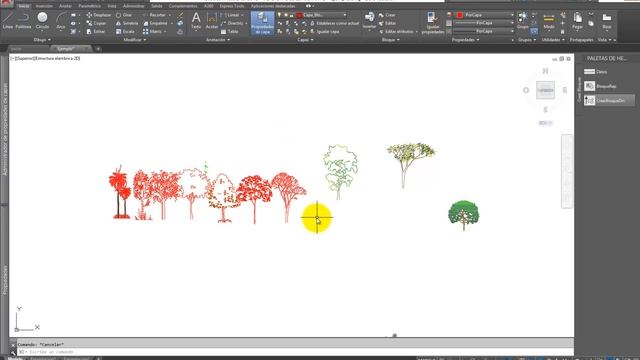Switch to the Express Tools tab

coord(232,6)
